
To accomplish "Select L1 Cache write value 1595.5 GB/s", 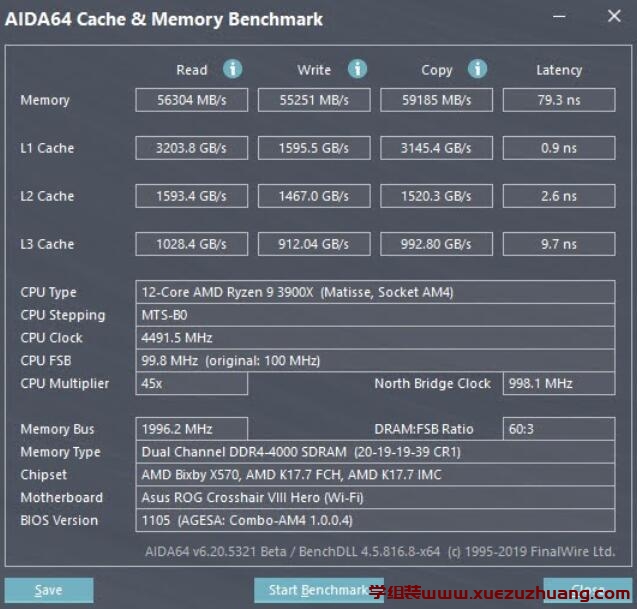I will point(314,148).
